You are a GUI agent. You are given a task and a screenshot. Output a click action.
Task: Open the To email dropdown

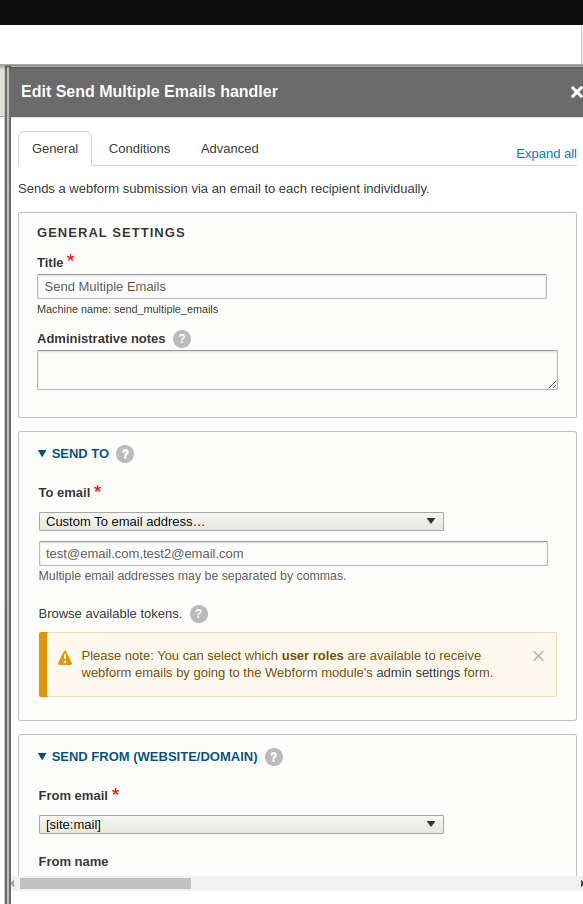click(x=241, y=522)
